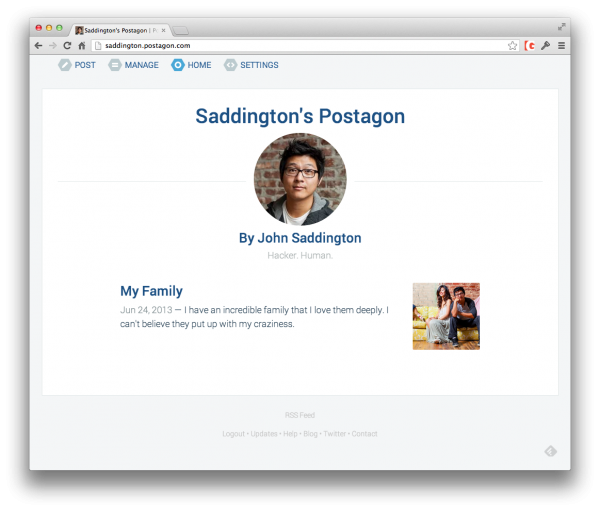
Task: Click the circular author profile photo
Action: pos(300,179)
